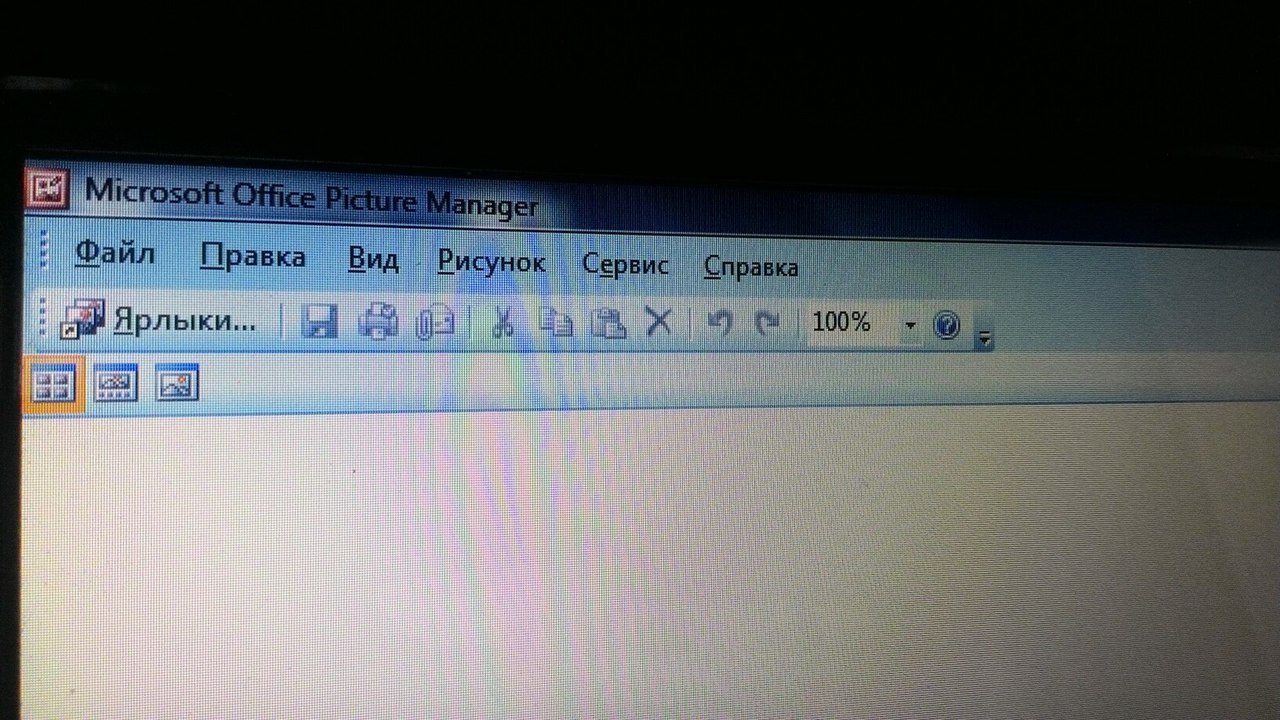Open the Файл menu
Image resolution: width=1280 pixels, height=720 pixels.
(x=115, y=255)
